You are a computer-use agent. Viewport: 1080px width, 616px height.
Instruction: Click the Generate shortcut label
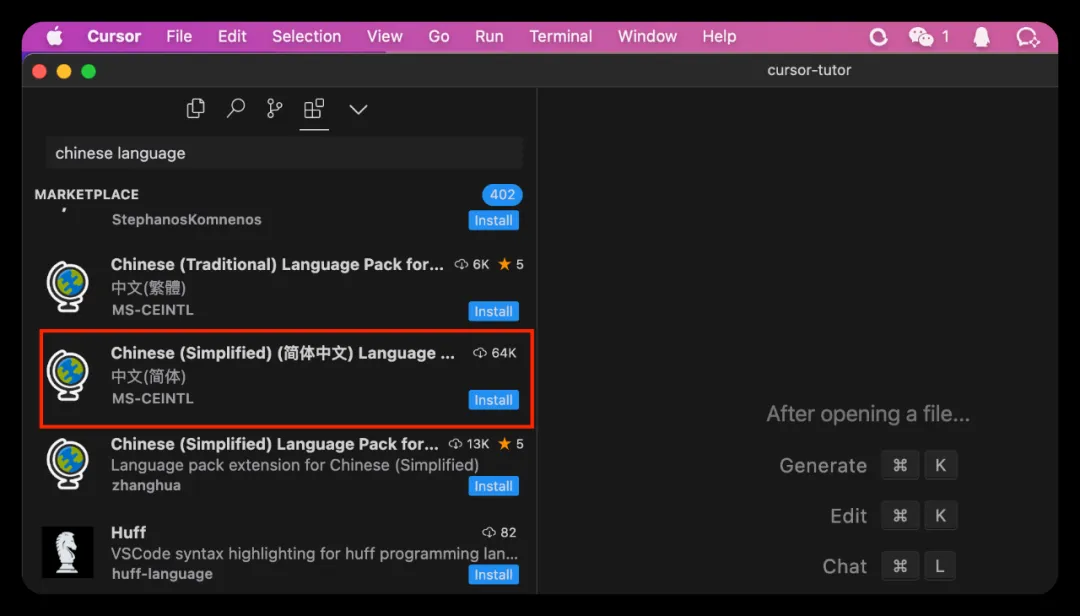(823, 466)
